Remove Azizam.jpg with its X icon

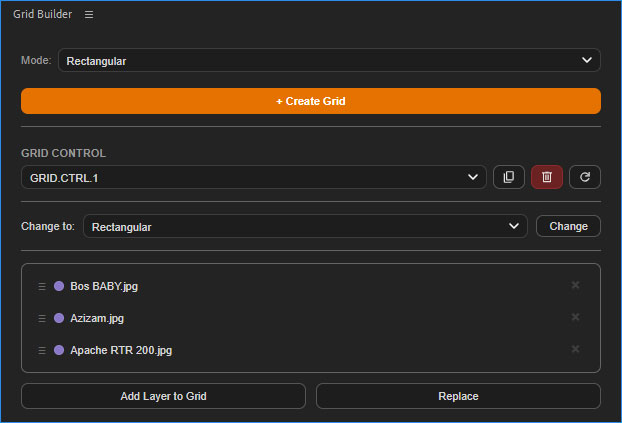(x=575, y=317)
